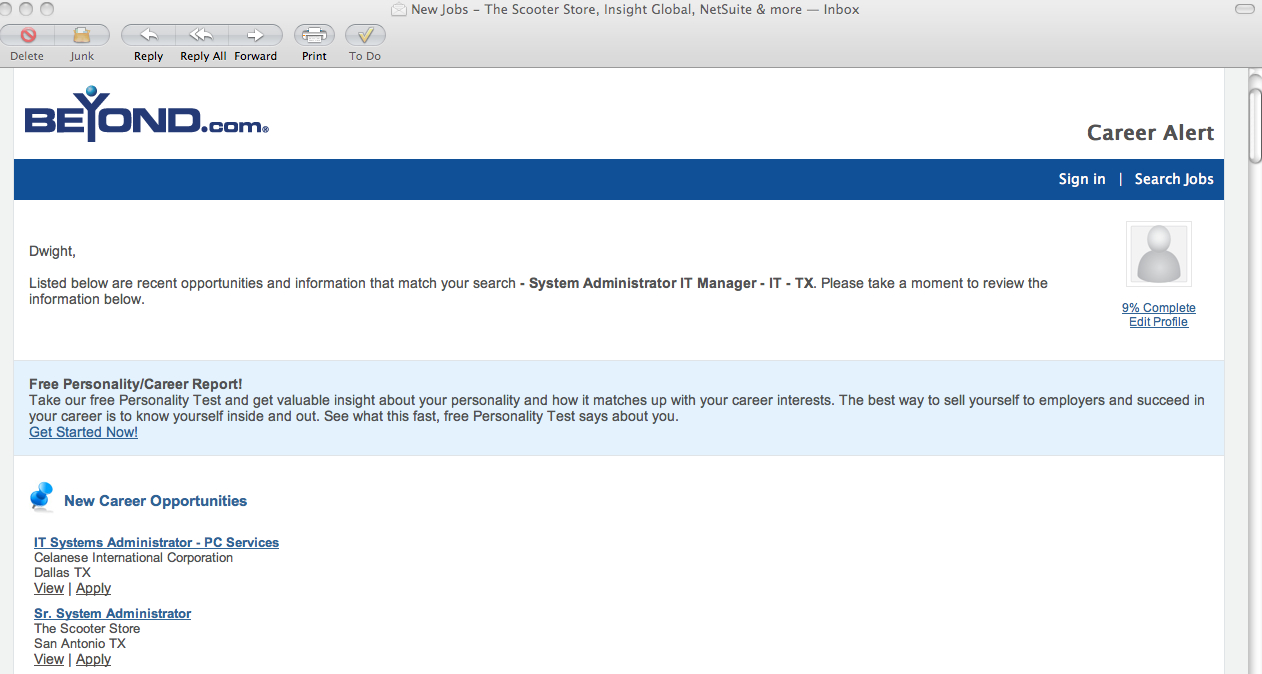This screenshot has height=674, width=1262.
Task: Apply to The Scooter Store job
Action: point(93,659)
